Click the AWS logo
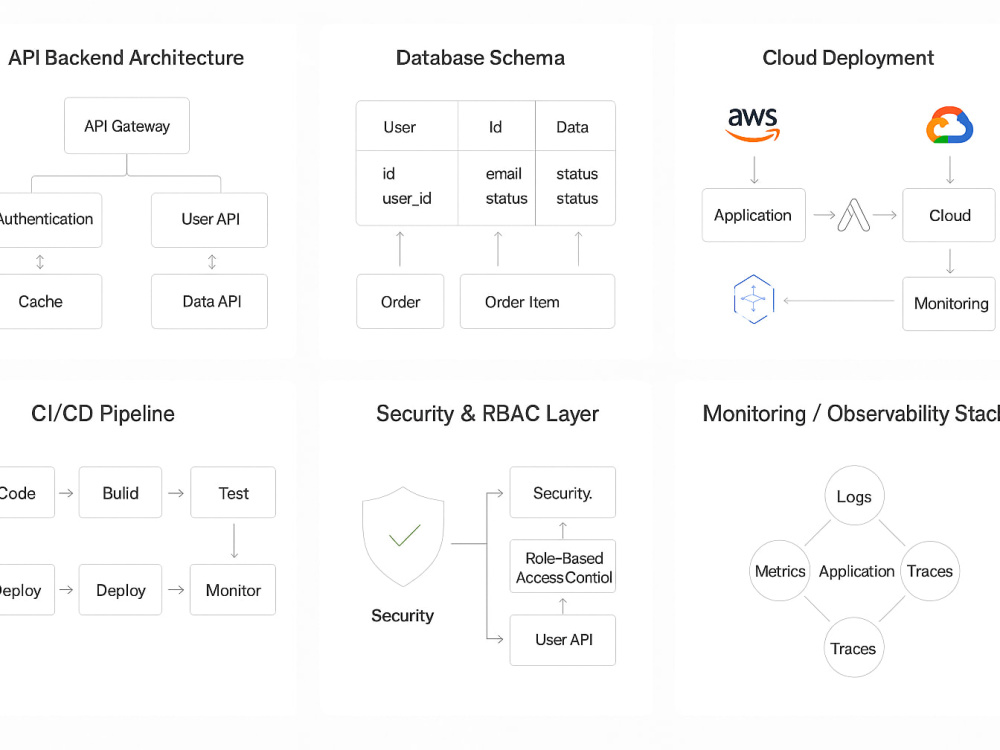This screenshot has height=750, width=1000. [x=753, y=124]
